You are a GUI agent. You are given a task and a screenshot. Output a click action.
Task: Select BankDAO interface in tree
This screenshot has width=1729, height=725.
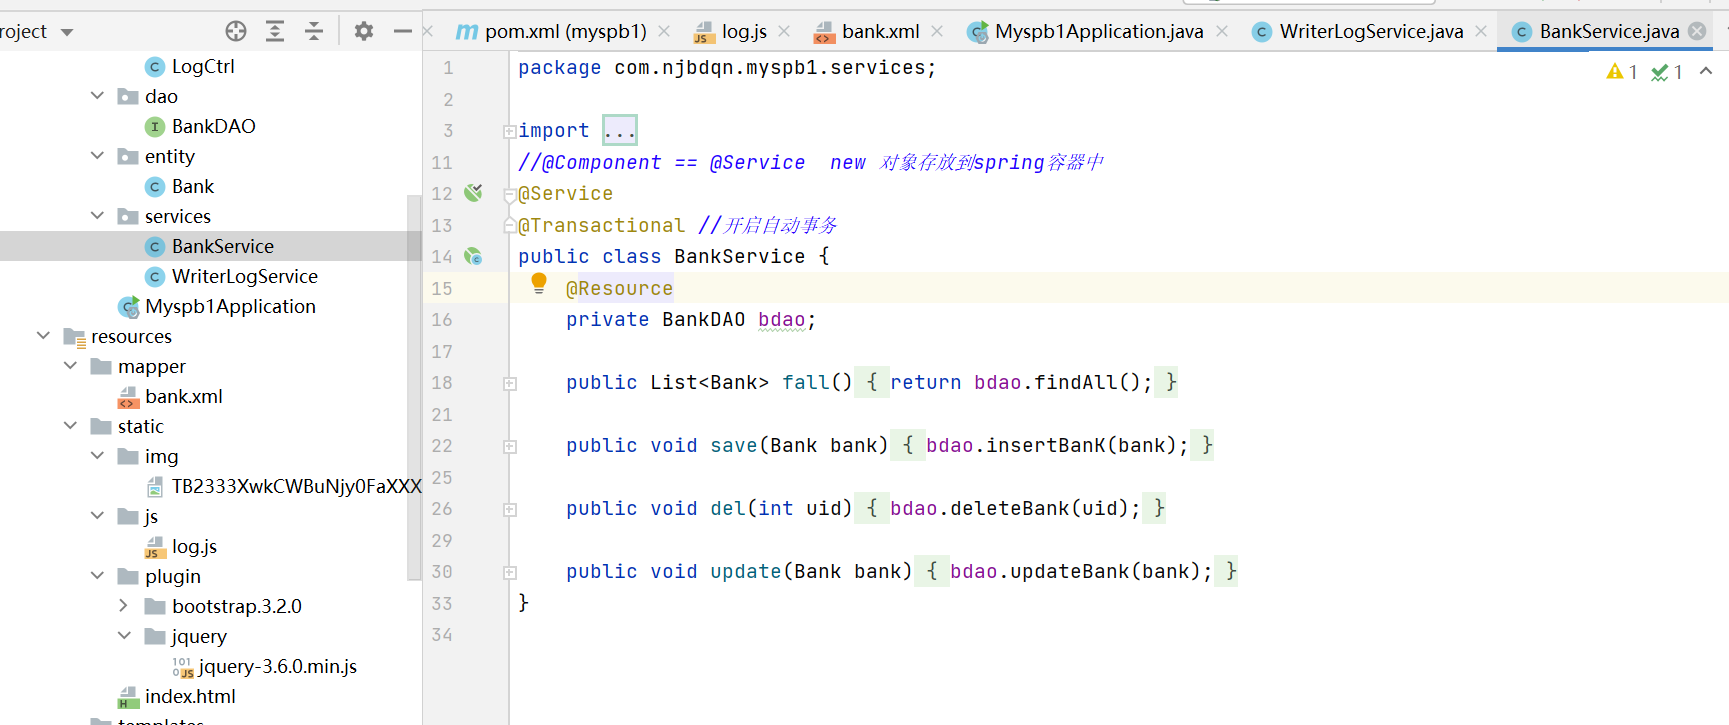(x=213, y=126)
